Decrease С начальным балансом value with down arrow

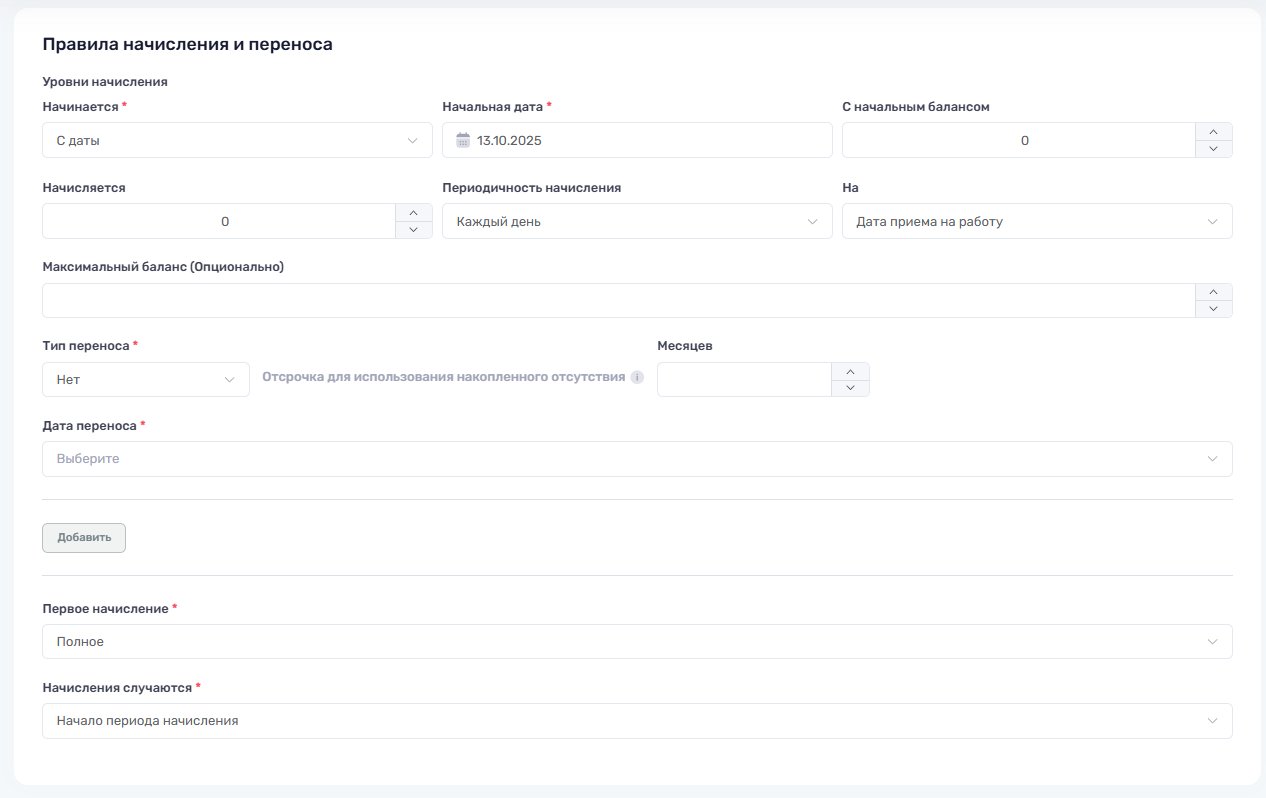point(1213,149)
